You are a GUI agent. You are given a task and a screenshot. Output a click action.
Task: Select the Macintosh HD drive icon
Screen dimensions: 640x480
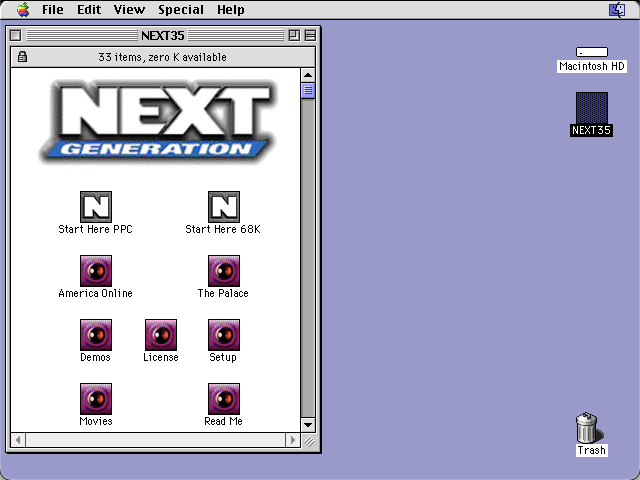[592, 52]
